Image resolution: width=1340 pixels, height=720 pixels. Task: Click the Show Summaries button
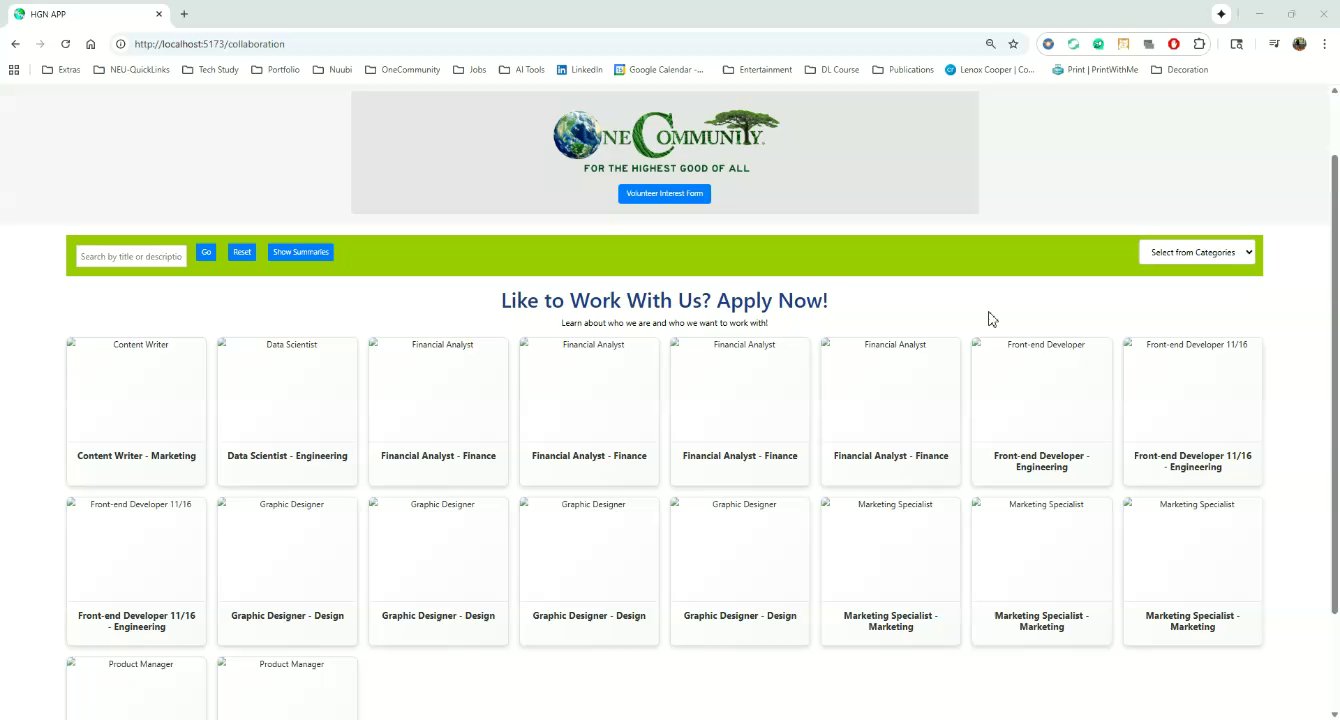[300, 252]
